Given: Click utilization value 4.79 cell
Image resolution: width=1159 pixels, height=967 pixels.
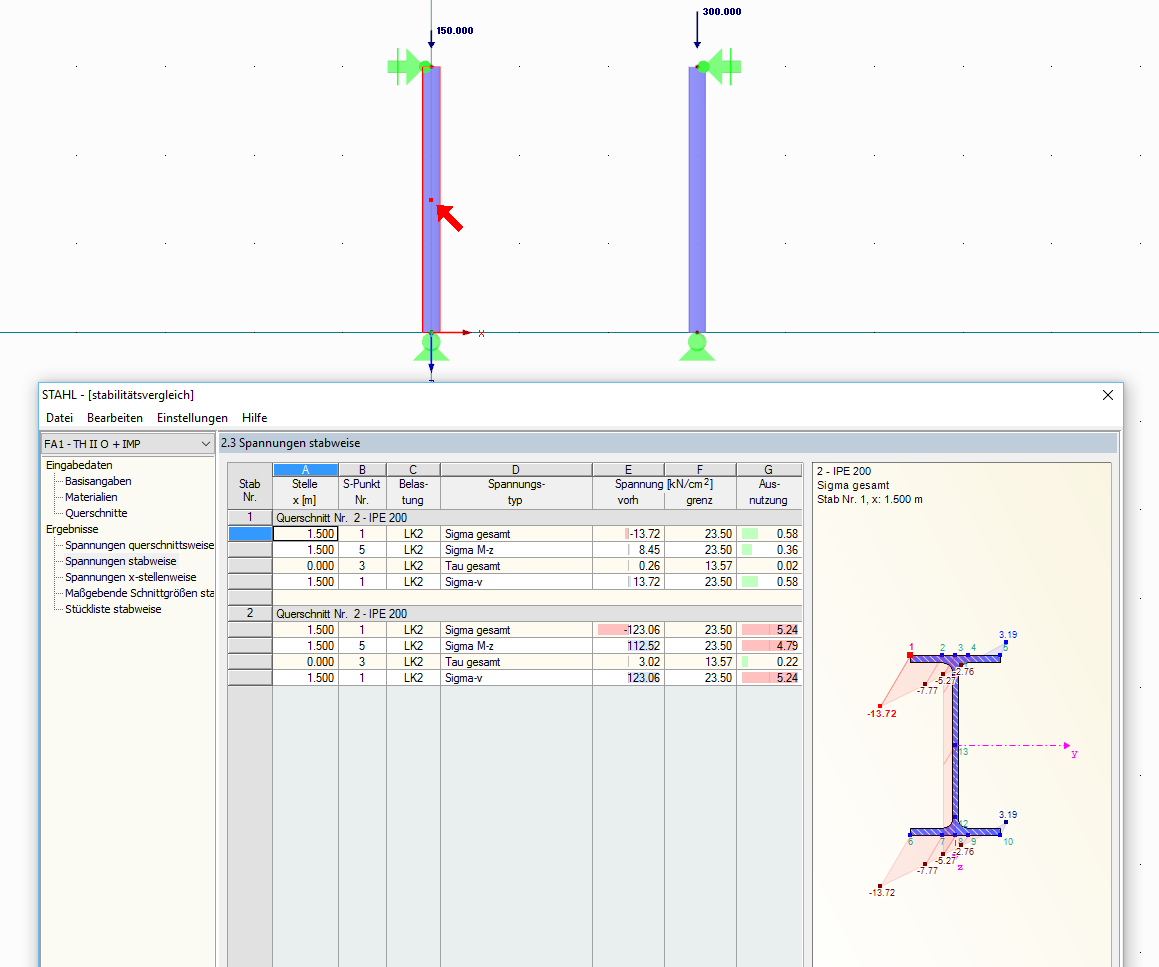Looking at the screenshot, I should (769, 646).
